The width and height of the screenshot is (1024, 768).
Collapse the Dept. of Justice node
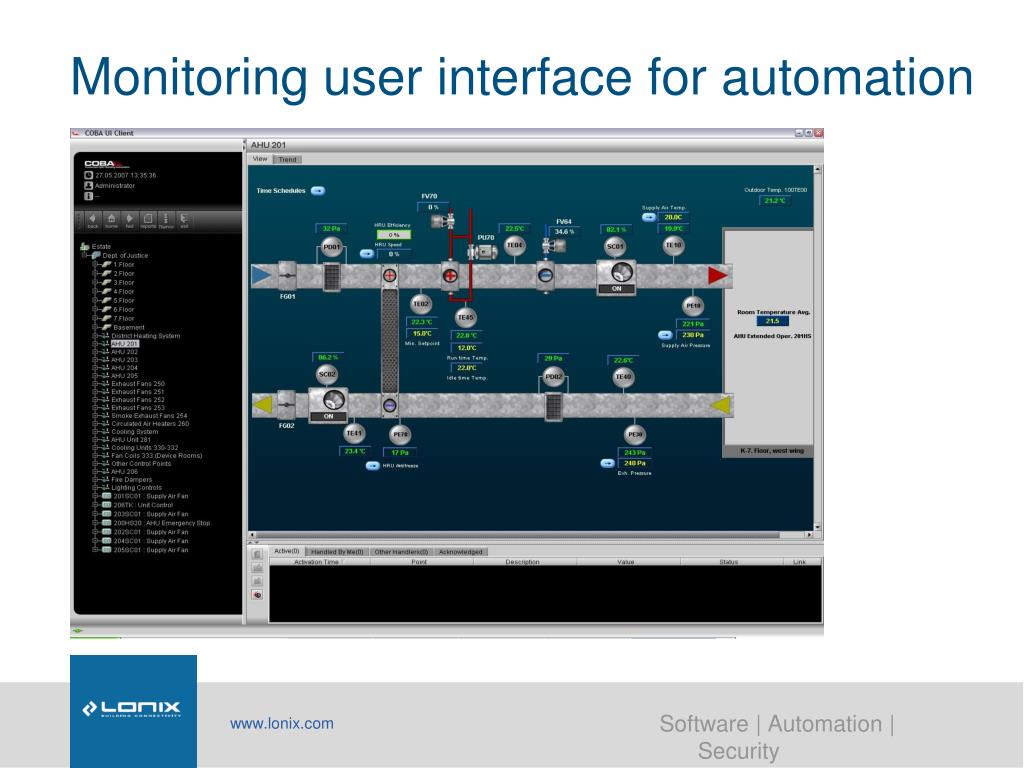coord(86,255)
